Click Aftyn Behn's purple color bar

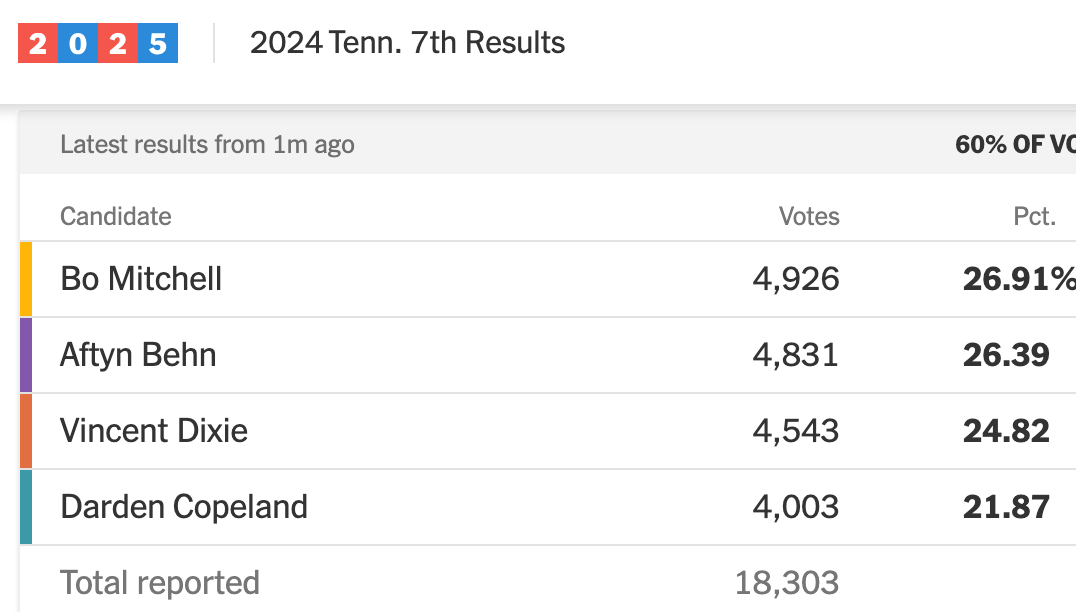click(x=26, y=355)
